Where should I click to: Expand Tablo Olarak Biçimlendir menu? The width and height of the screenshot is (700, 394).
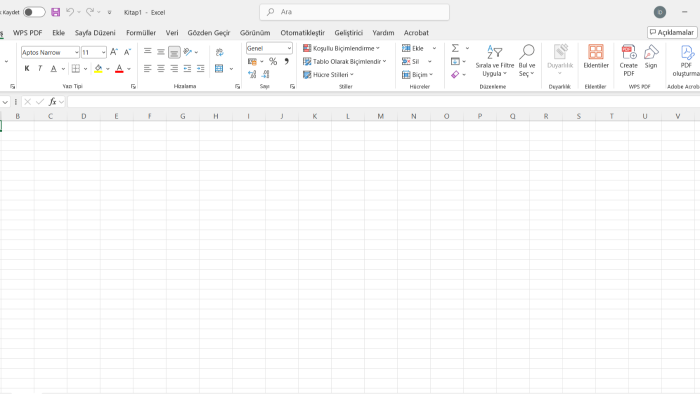pos(345,62)
